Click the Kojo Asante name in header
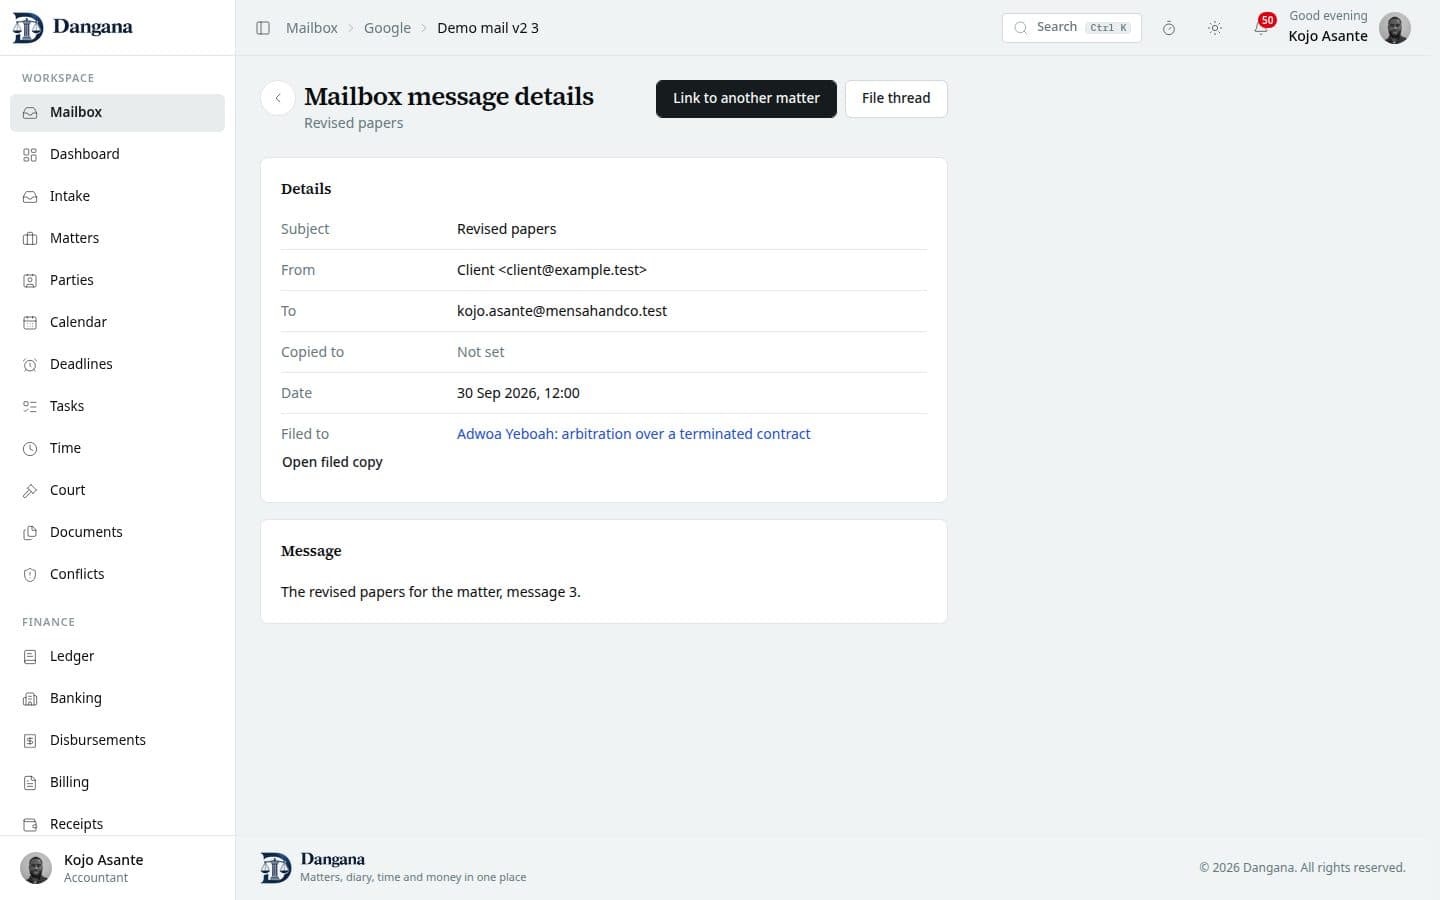Viewport: 1440px width, 900px height. pos(1328,36)
